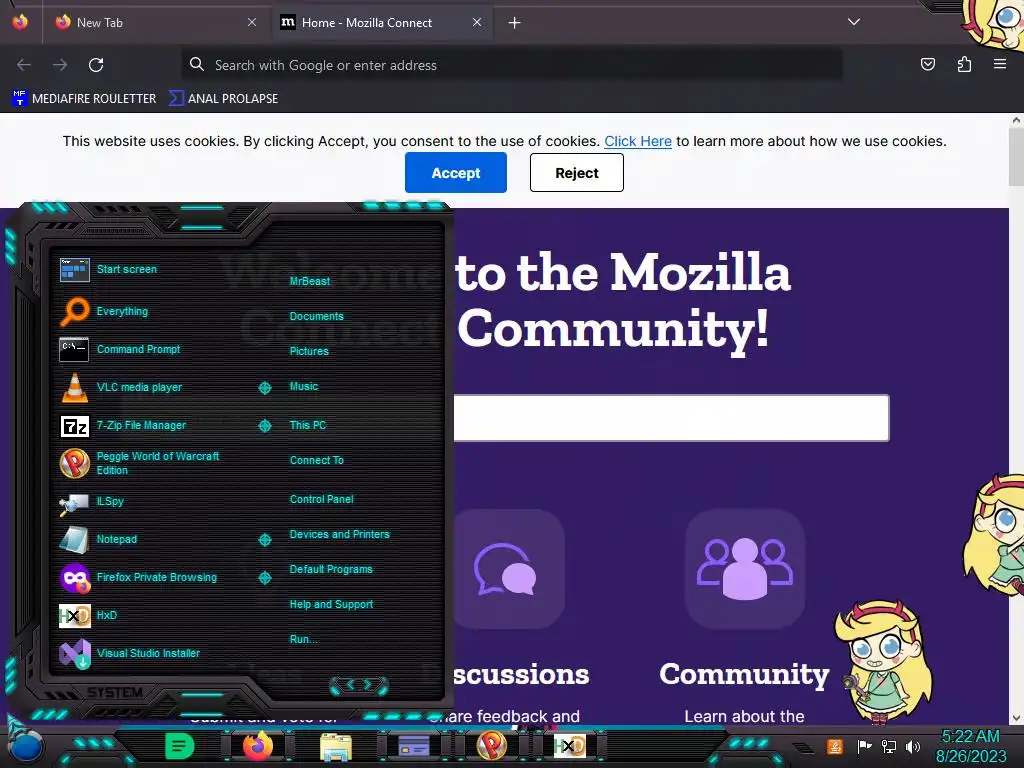
Task: Open Help and Support
Action: pyautogui.click(x=331, y=605)
